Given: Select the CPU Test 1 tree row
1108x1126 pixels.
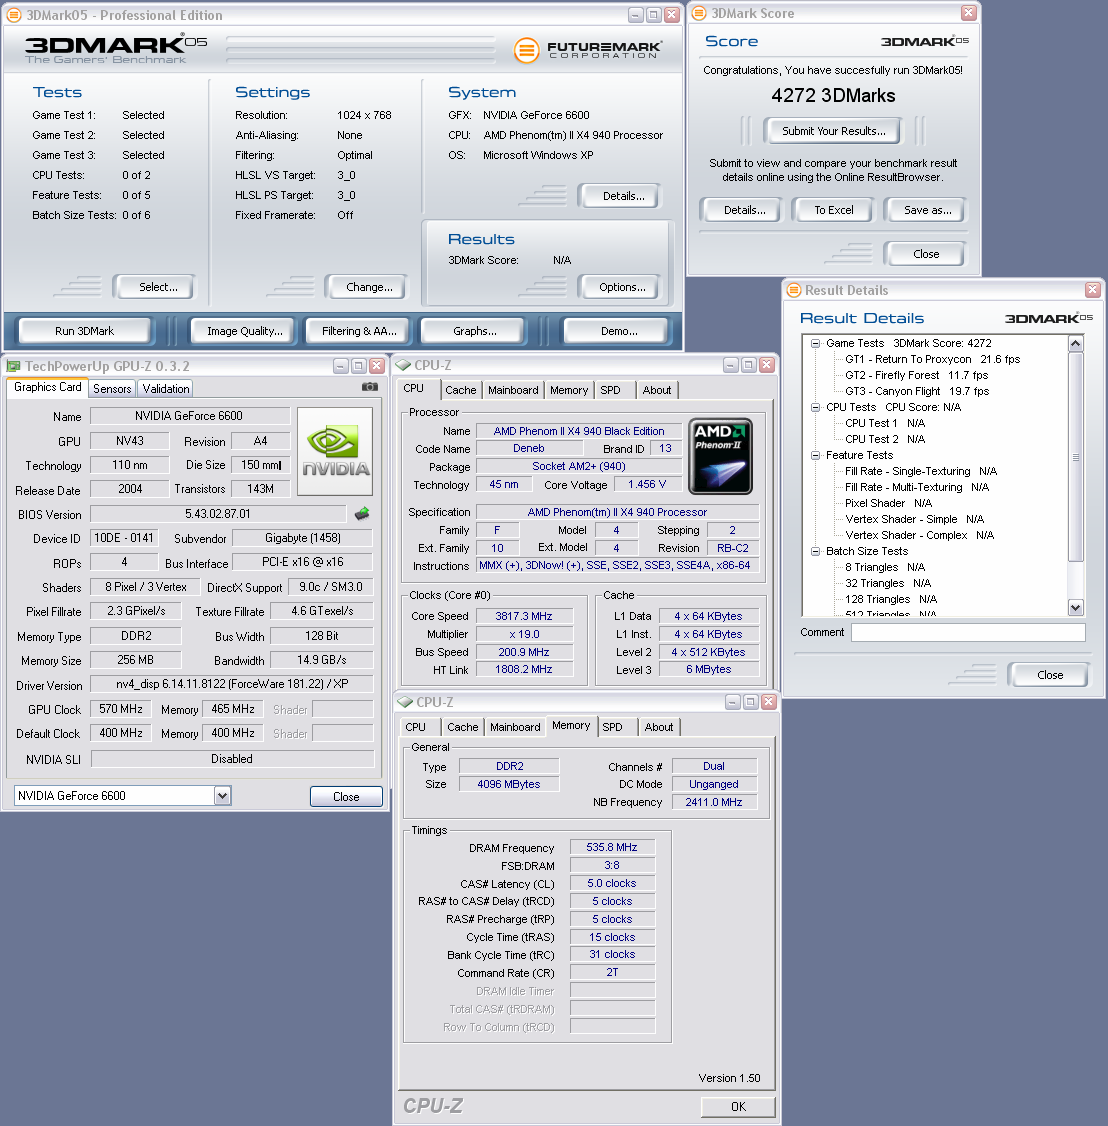Looking at the screenshot, I should tap(885, 423).
